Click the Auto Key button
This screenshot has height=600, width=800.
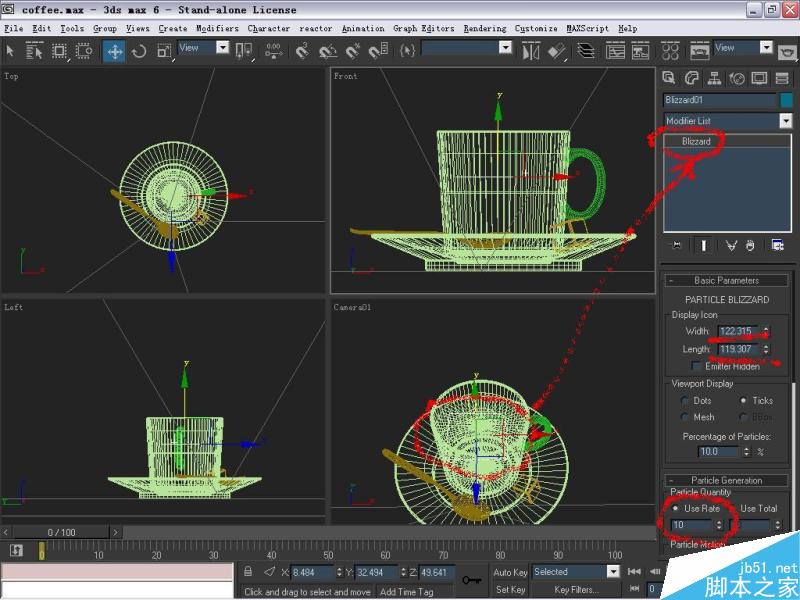510,572
